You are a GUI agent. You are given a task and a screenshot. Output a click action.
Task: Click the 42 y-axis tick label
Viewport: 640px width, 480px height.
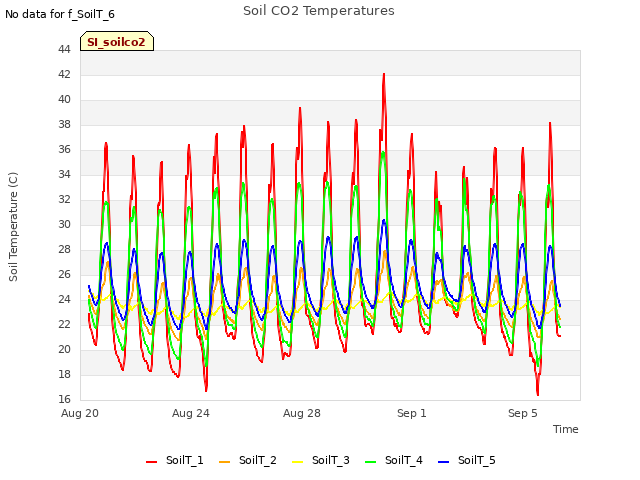[64, 74]
